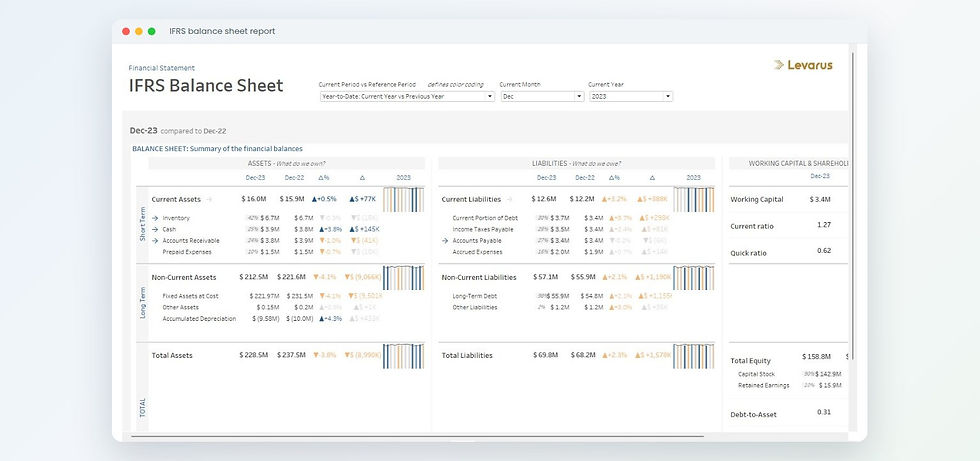
Task: Click the yellow minimize window button
Action: tap(139, 31)
